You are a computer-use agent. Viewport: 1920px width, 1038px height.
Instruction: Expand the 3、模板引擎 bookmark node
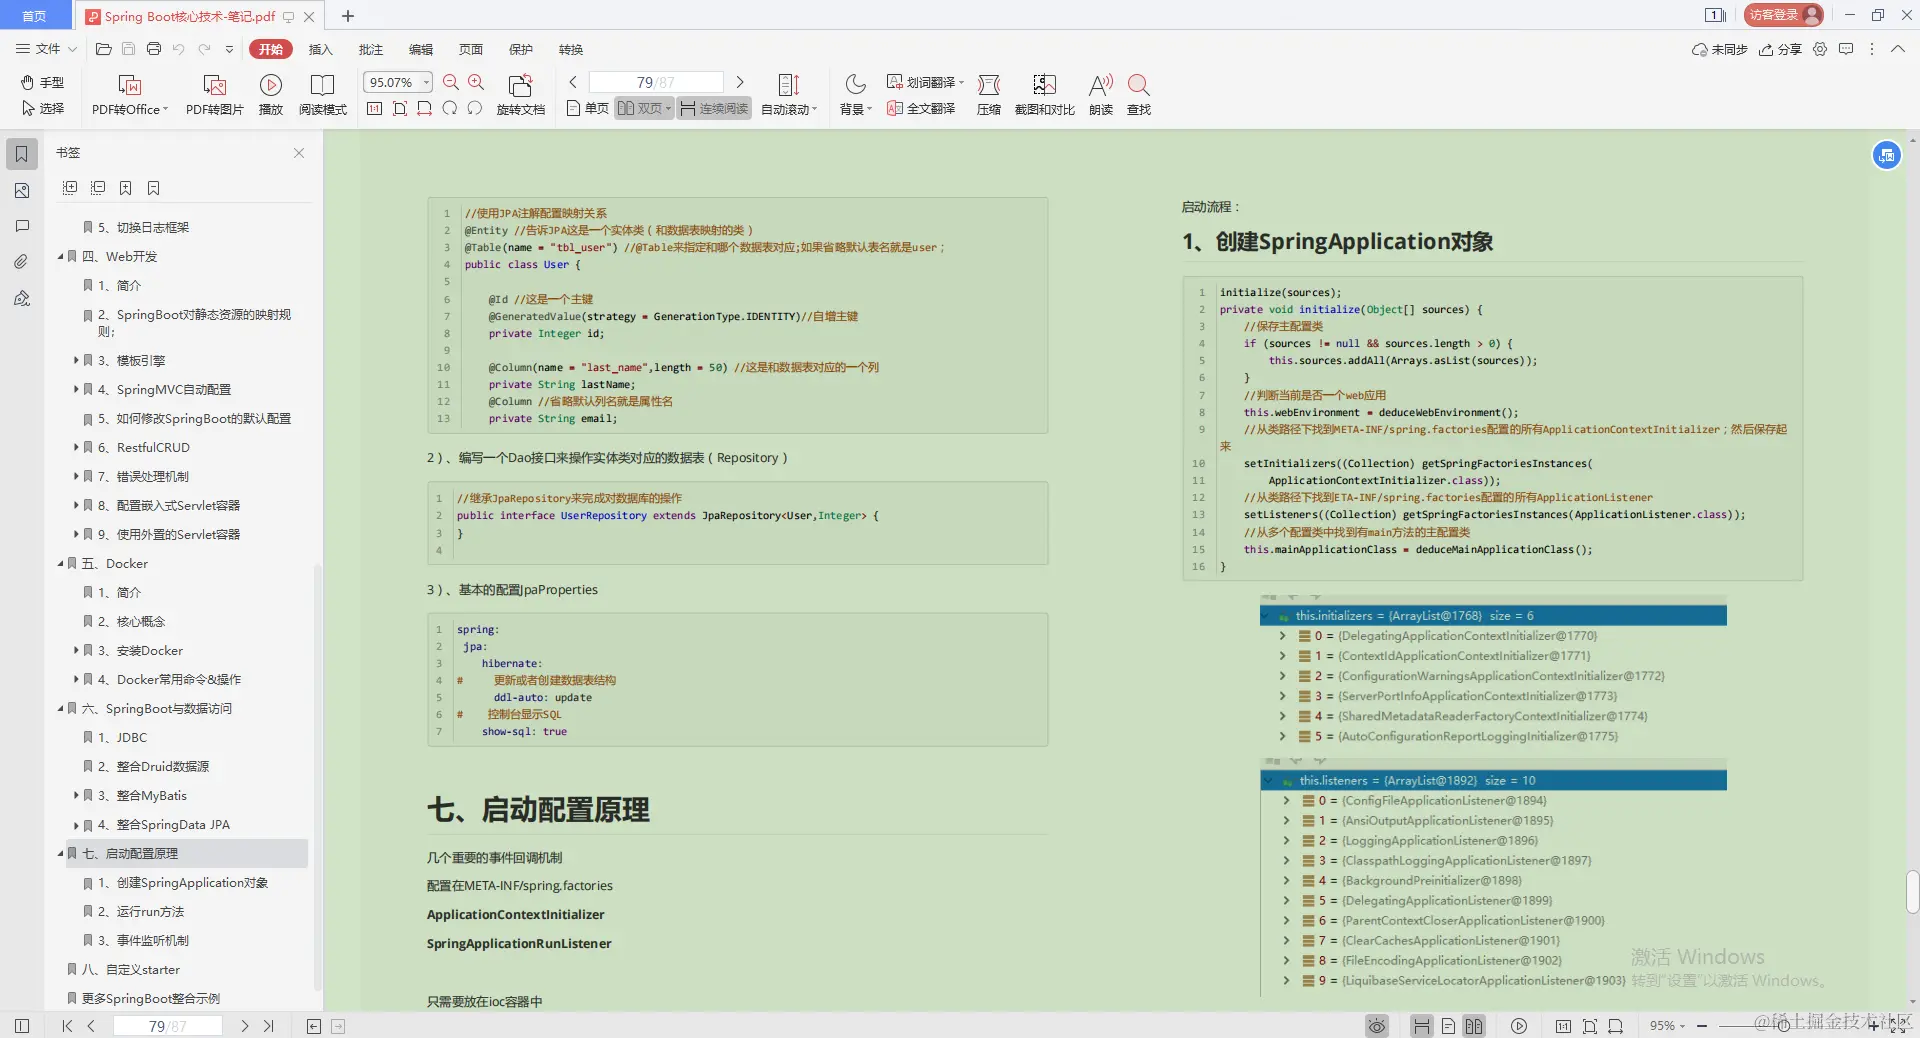76,360
